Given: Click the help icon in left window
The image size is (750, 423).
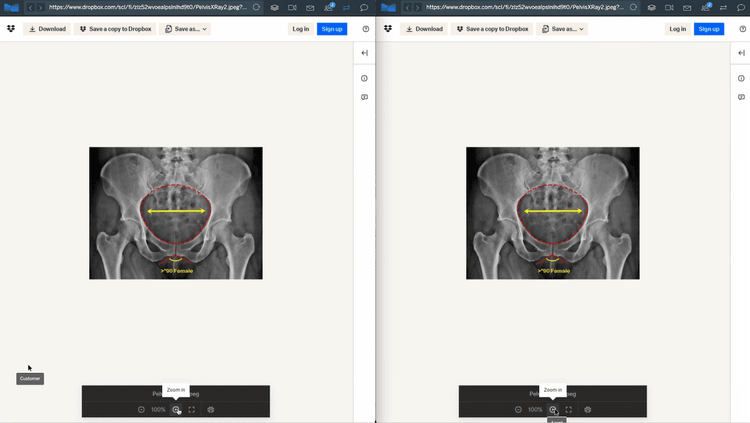Looking at the screenshot, I should click(366, 29).
